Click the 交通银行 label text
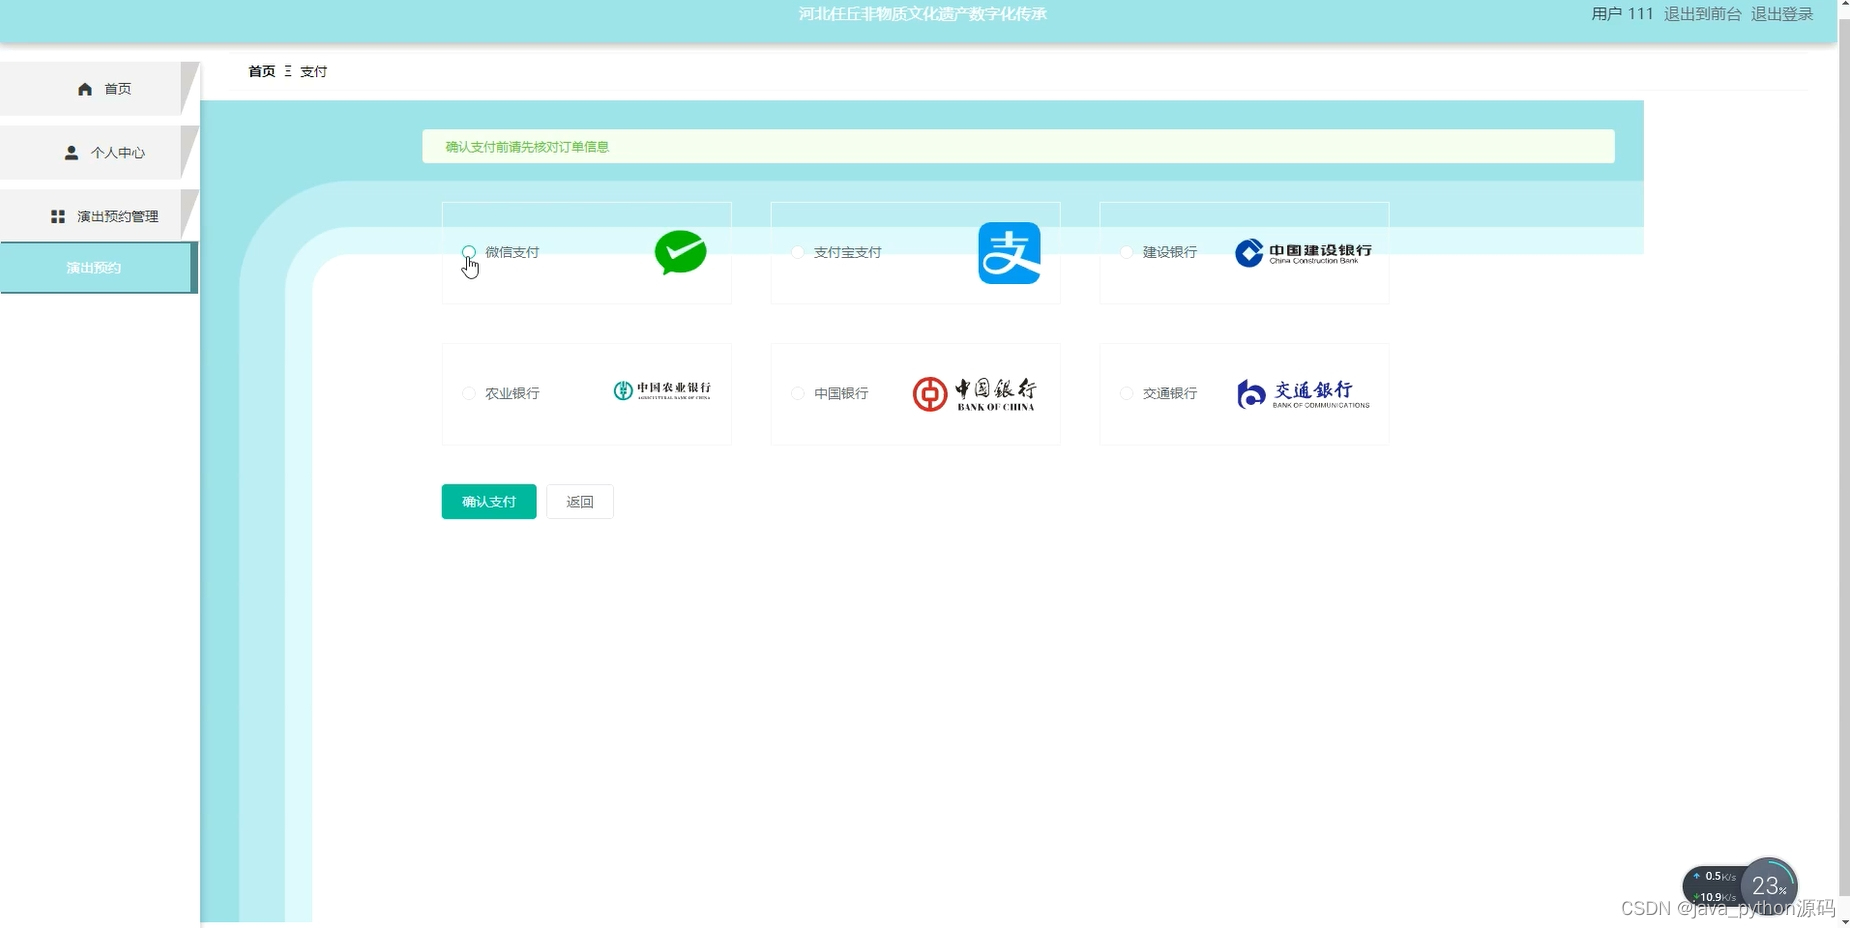 point(1170,393)
